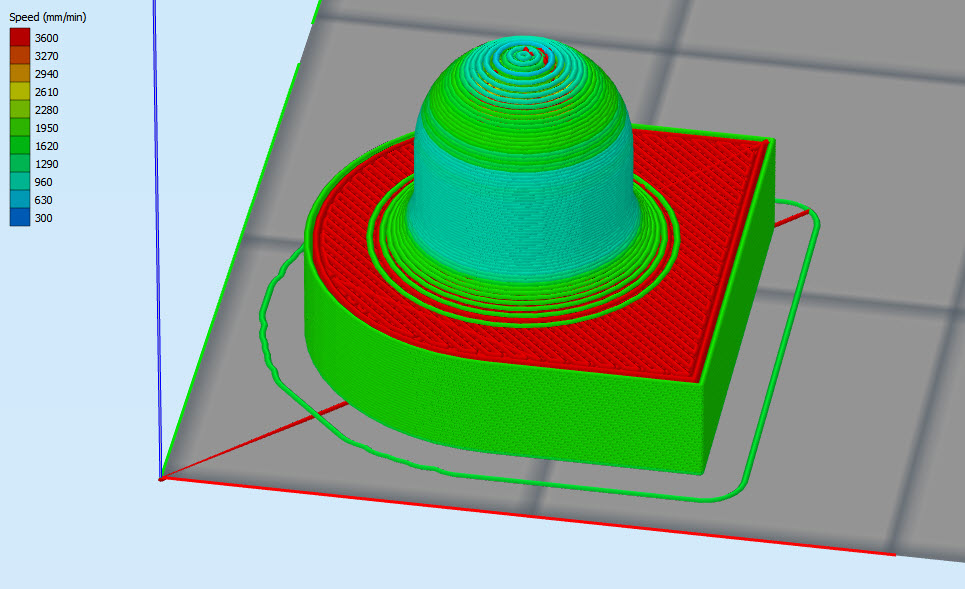Click the blue vertical Z axis line

point(158,240)
